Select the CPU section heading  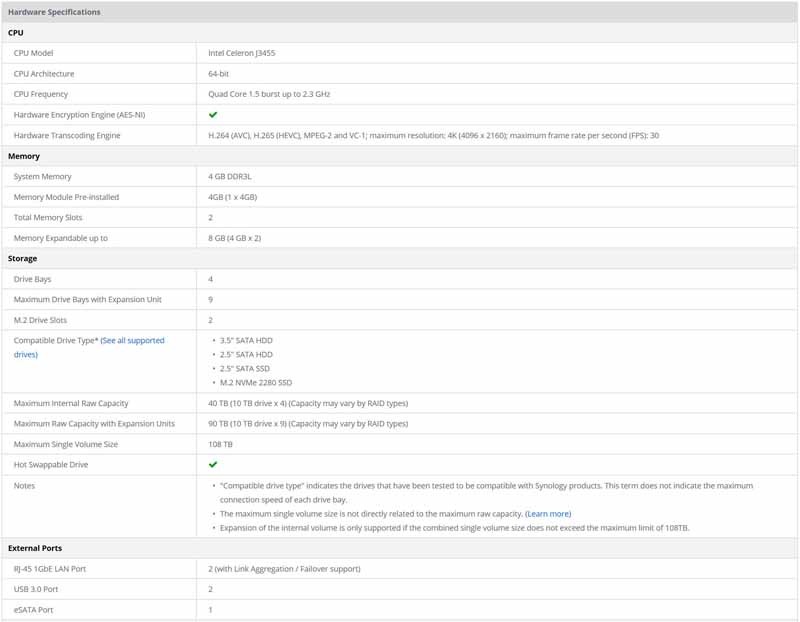[x=16, y=33]
